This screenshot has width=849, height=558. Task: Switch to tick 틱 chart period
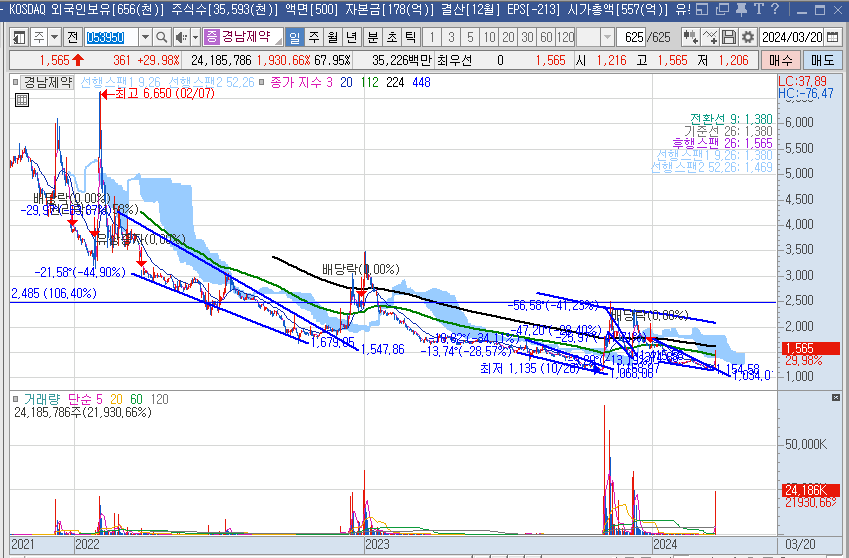(410, 37)
